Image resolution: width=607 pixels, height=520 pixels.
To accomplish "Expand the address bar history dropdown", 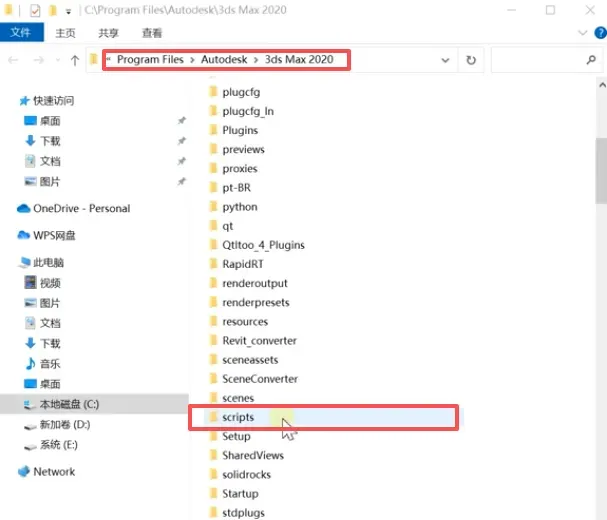I will tap(445, 60).
